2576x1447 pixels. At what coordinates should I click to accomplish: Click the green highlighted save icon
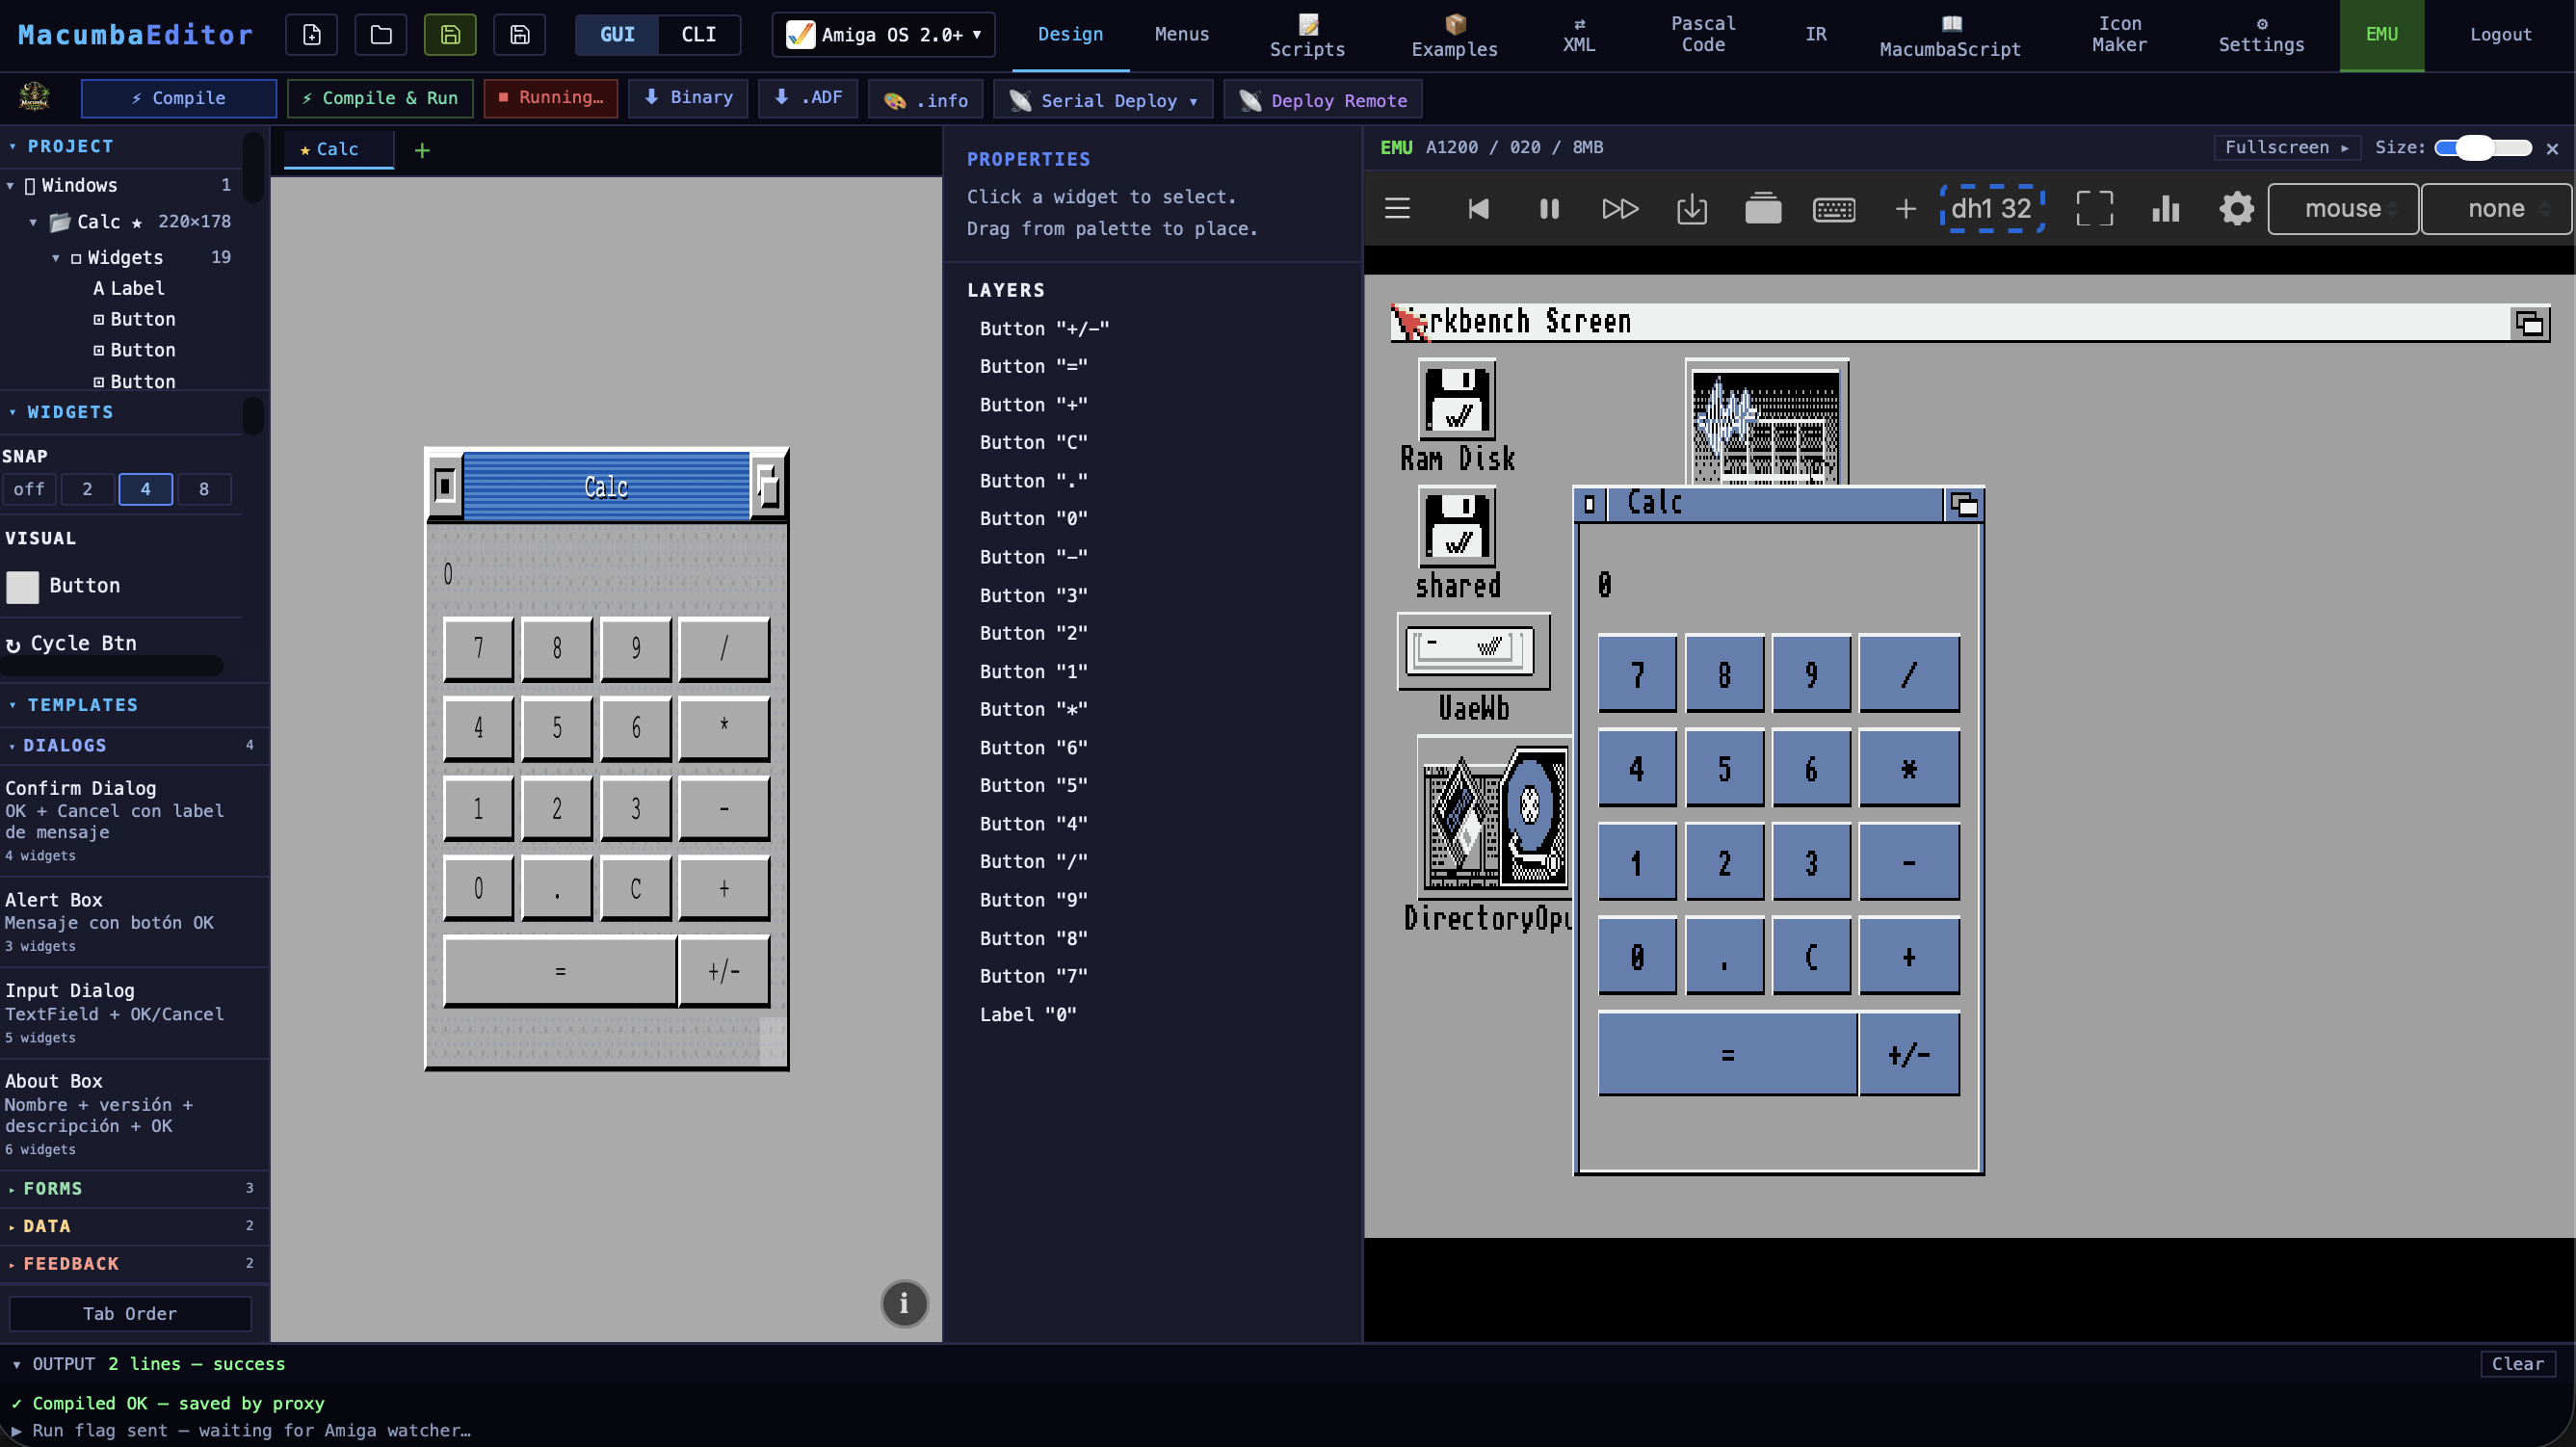tap(450, 35)
